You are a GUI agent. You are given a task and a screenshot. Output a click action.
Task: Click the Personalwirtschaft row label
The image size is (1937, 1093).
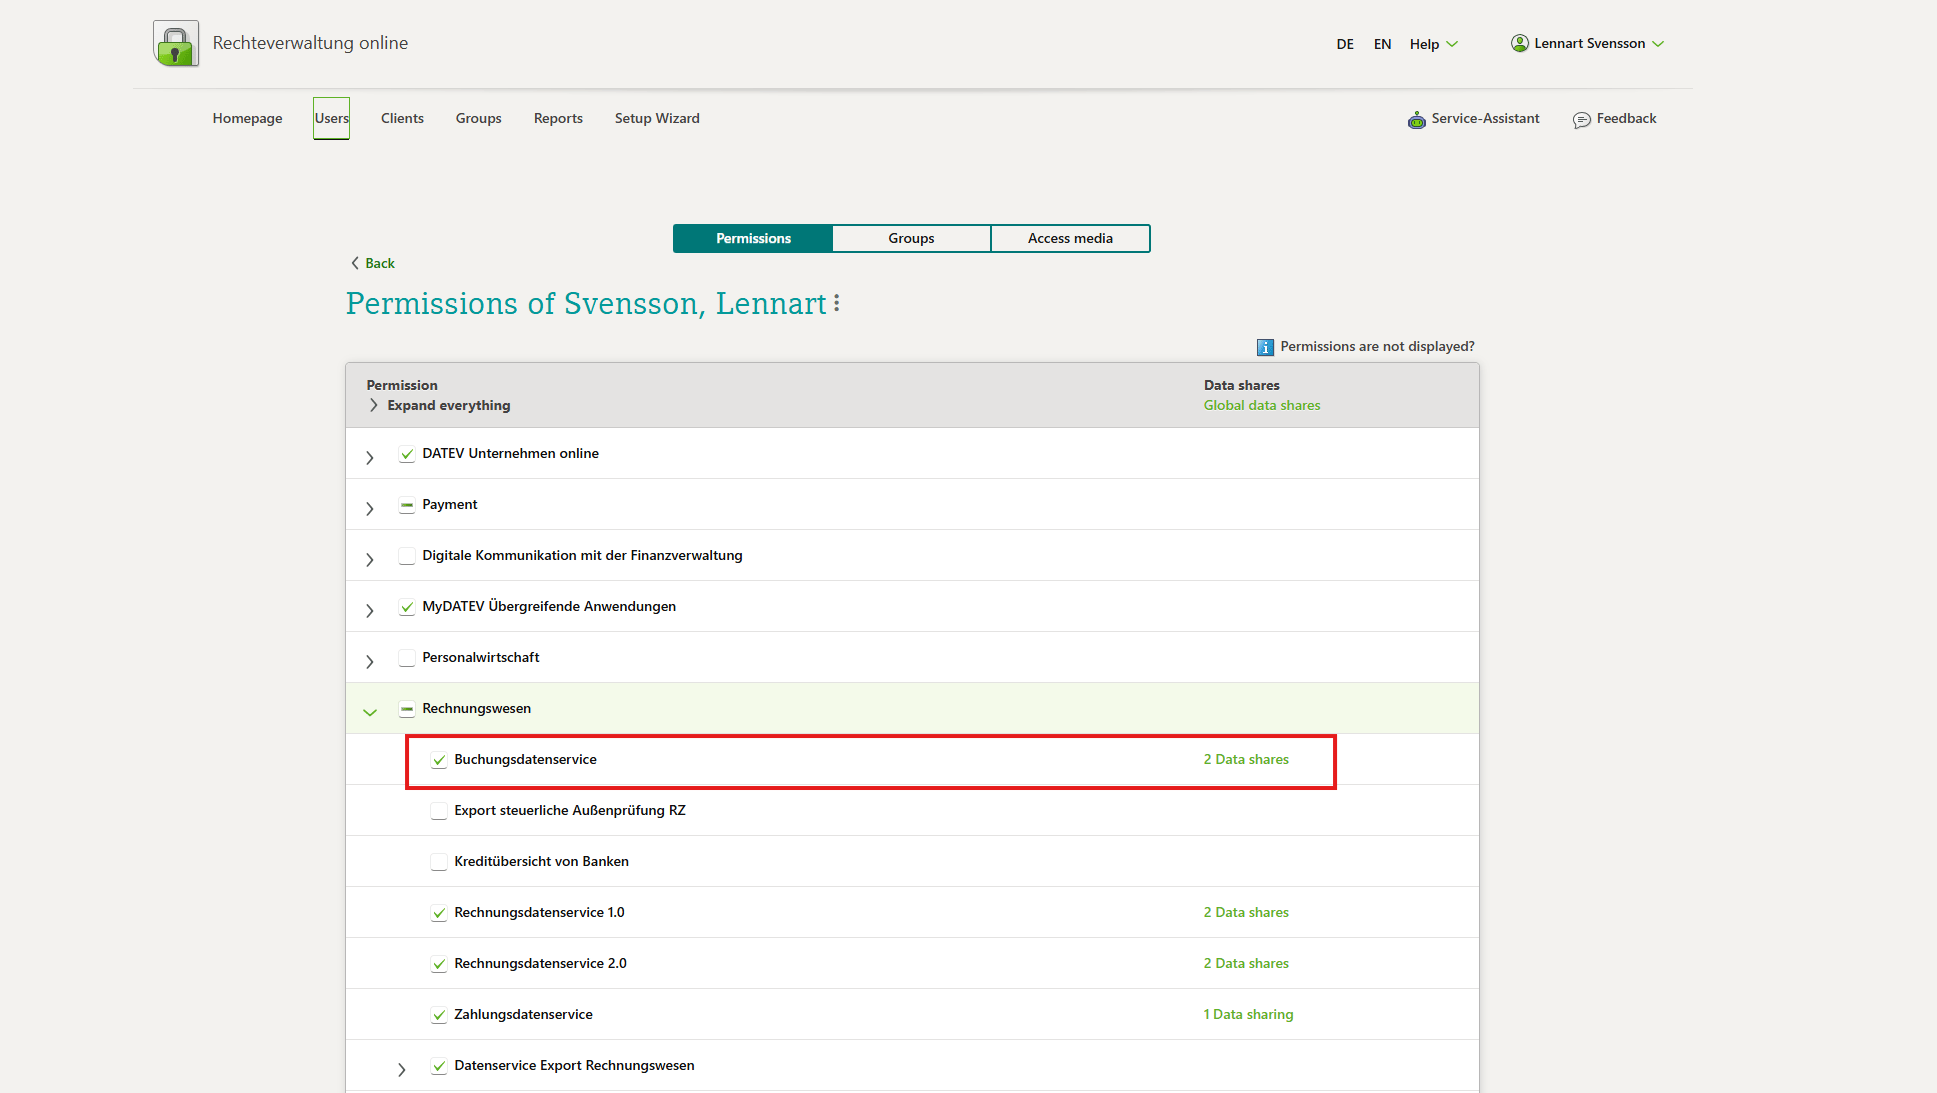480,657
